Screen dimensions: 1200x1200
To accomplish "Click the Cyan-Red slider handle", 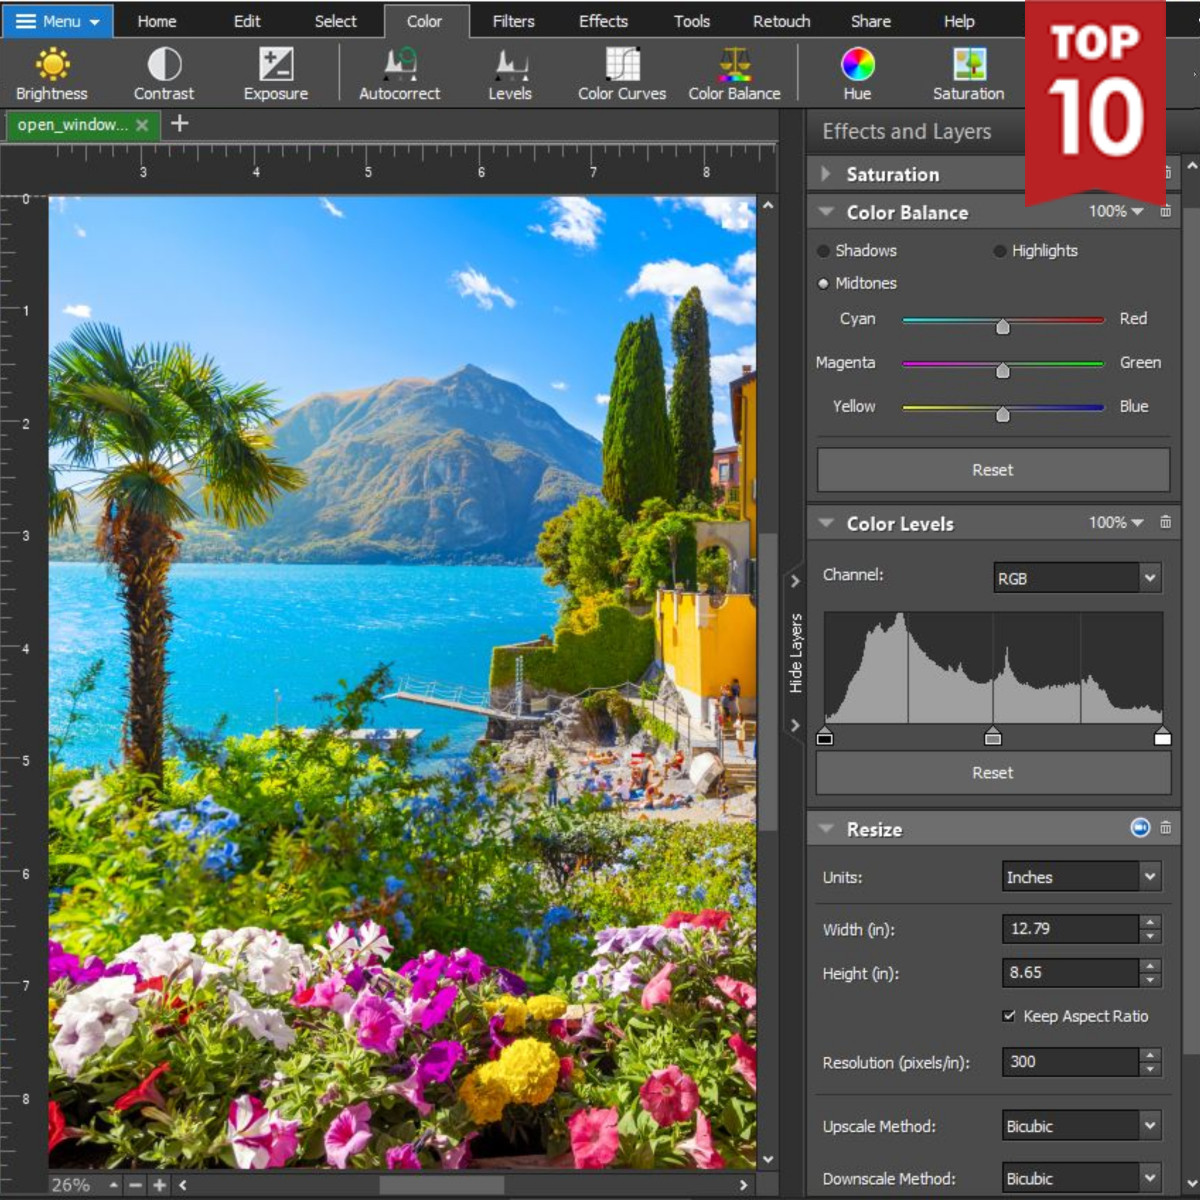I will pos(1003,327).
